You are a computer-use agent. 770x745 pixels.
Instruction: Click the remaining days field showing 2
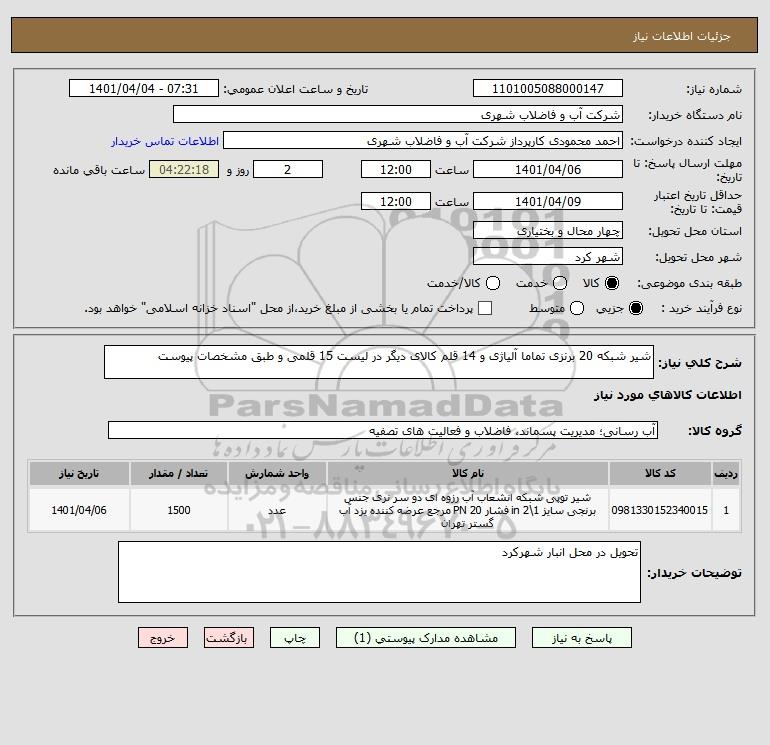(x=287, y=169)
